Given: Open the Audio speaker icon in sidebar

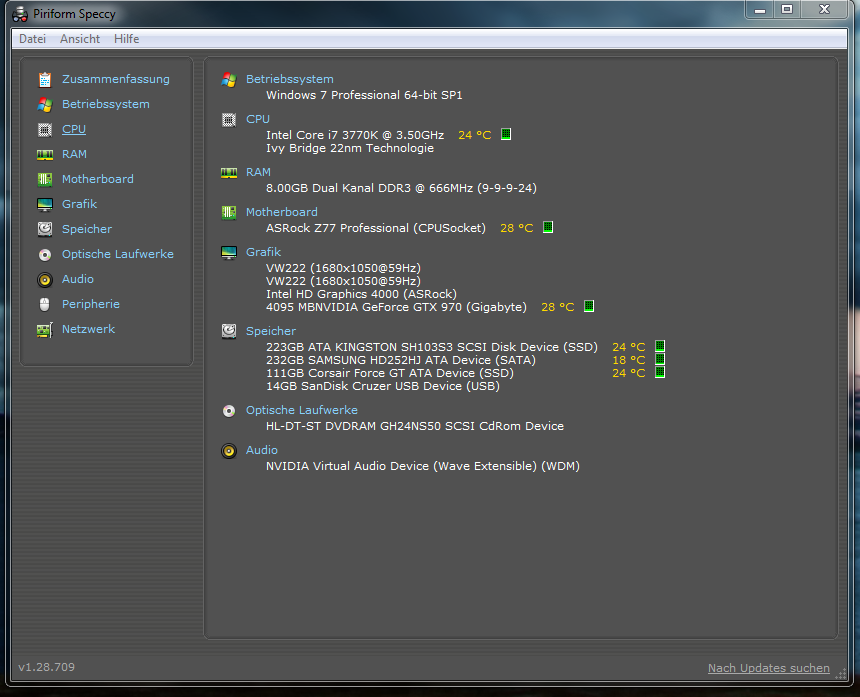Looking at the screenshot, I should pos(44,280).
